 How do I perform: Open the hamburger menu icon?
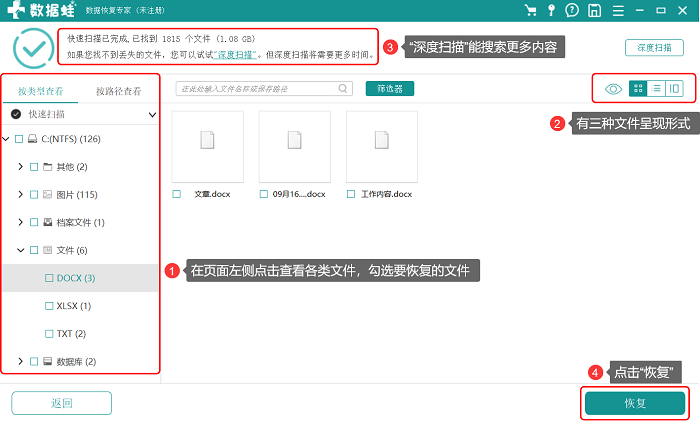(618, 10)
